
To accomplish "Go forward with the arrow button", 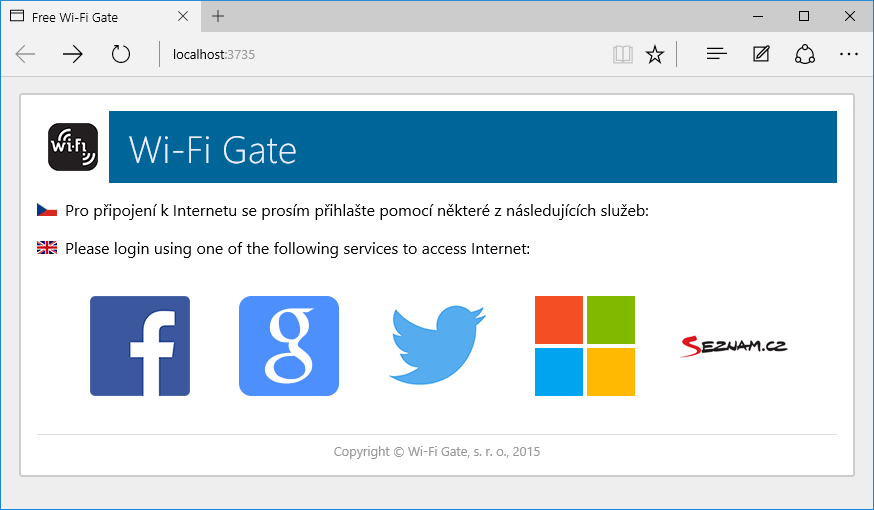I will point(72,54).
